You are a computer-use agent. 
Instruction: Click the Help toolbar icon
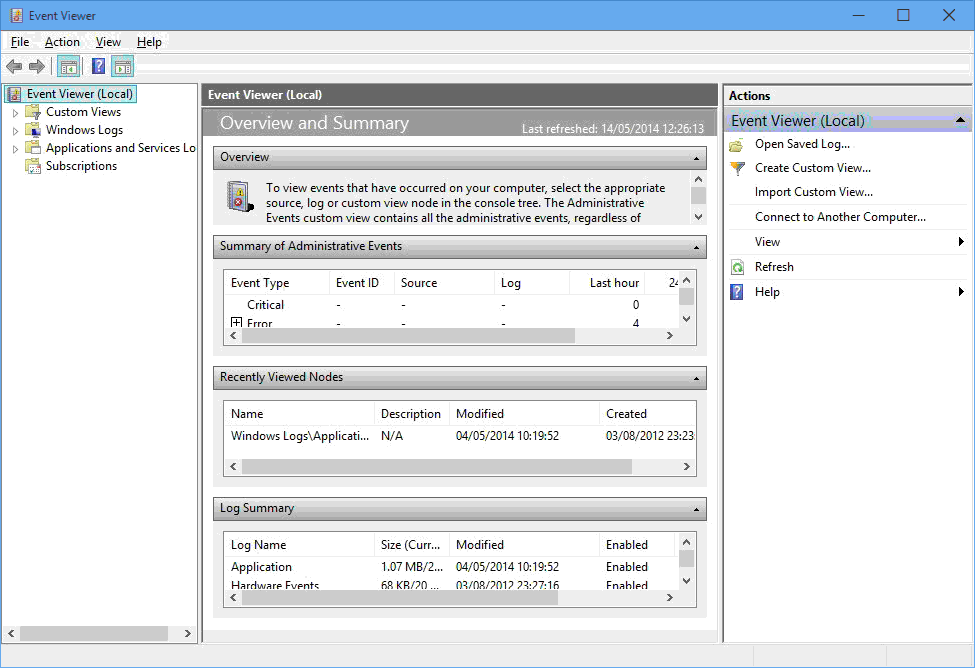coord(98,67)
